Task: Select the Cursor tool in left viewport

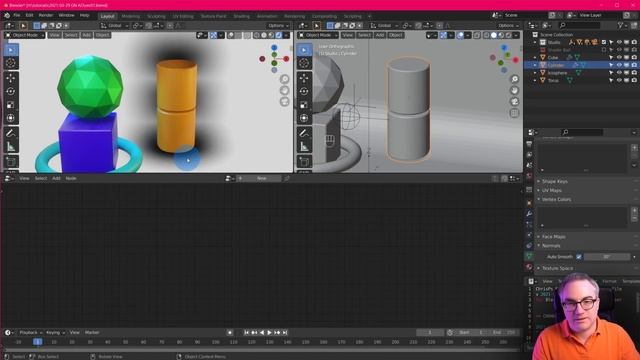Action: pos(11,63)
